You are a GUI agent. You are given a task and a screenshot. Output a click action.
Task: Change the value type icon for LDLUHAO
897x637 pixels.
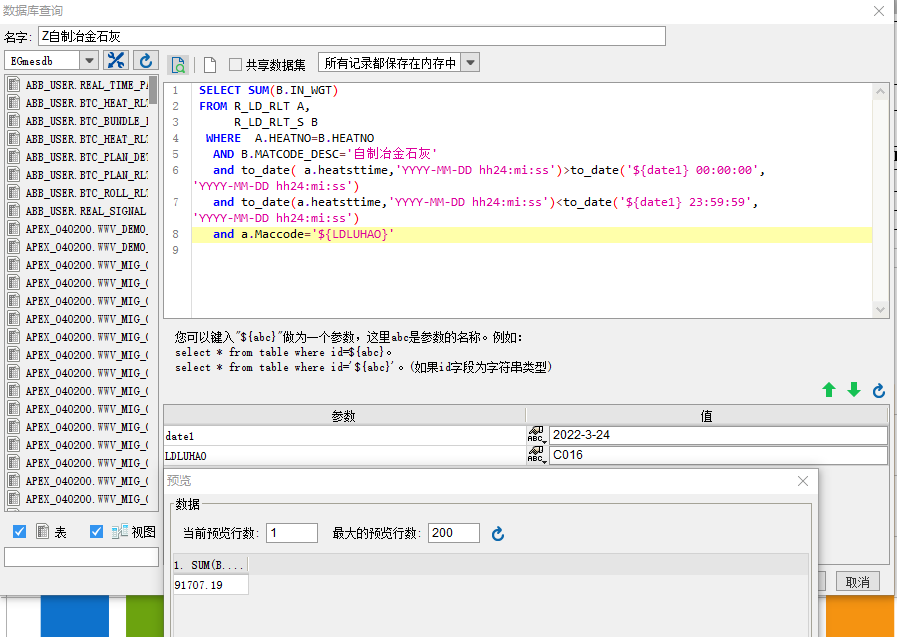pyautogui.click(x=537, y=455)
